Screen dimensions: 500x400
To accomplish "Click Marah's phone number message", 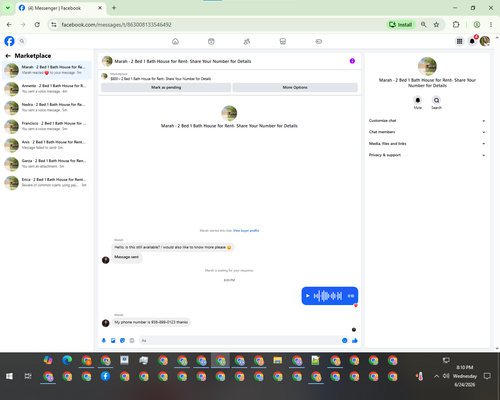I will click(x=151, y=322).
